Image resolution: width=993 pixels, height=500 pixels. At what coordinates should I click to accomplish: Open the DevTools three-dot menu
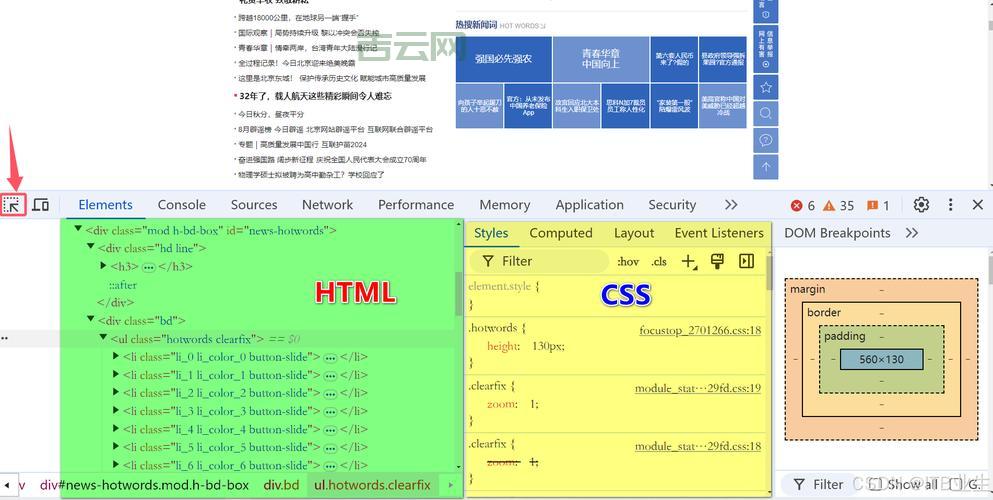[x=951, y=204]
